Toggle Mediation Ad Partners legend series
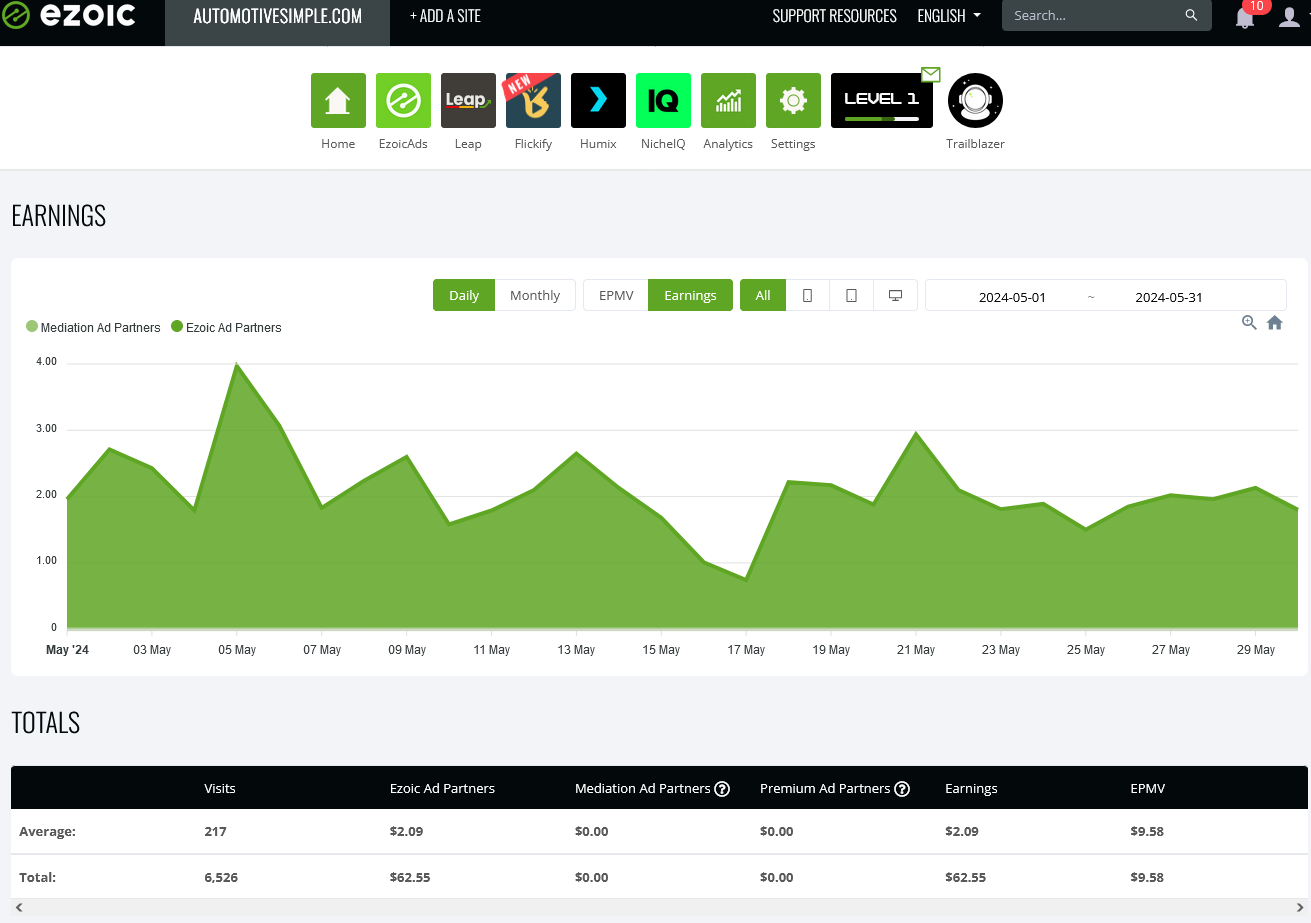Viewport: 1311px width, 923px height. tap(93, 327)
